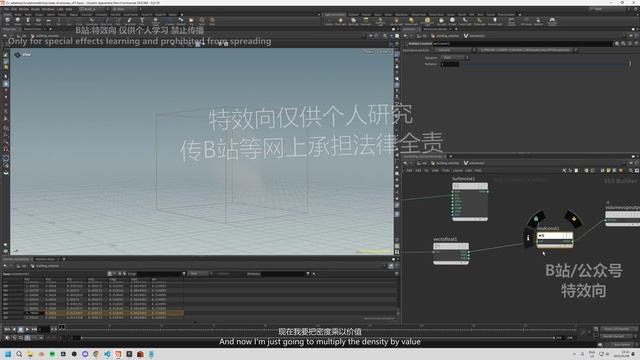Add a Spot Light from shelf
Screen dimensions: 640x360
click(x=353, y=21)
